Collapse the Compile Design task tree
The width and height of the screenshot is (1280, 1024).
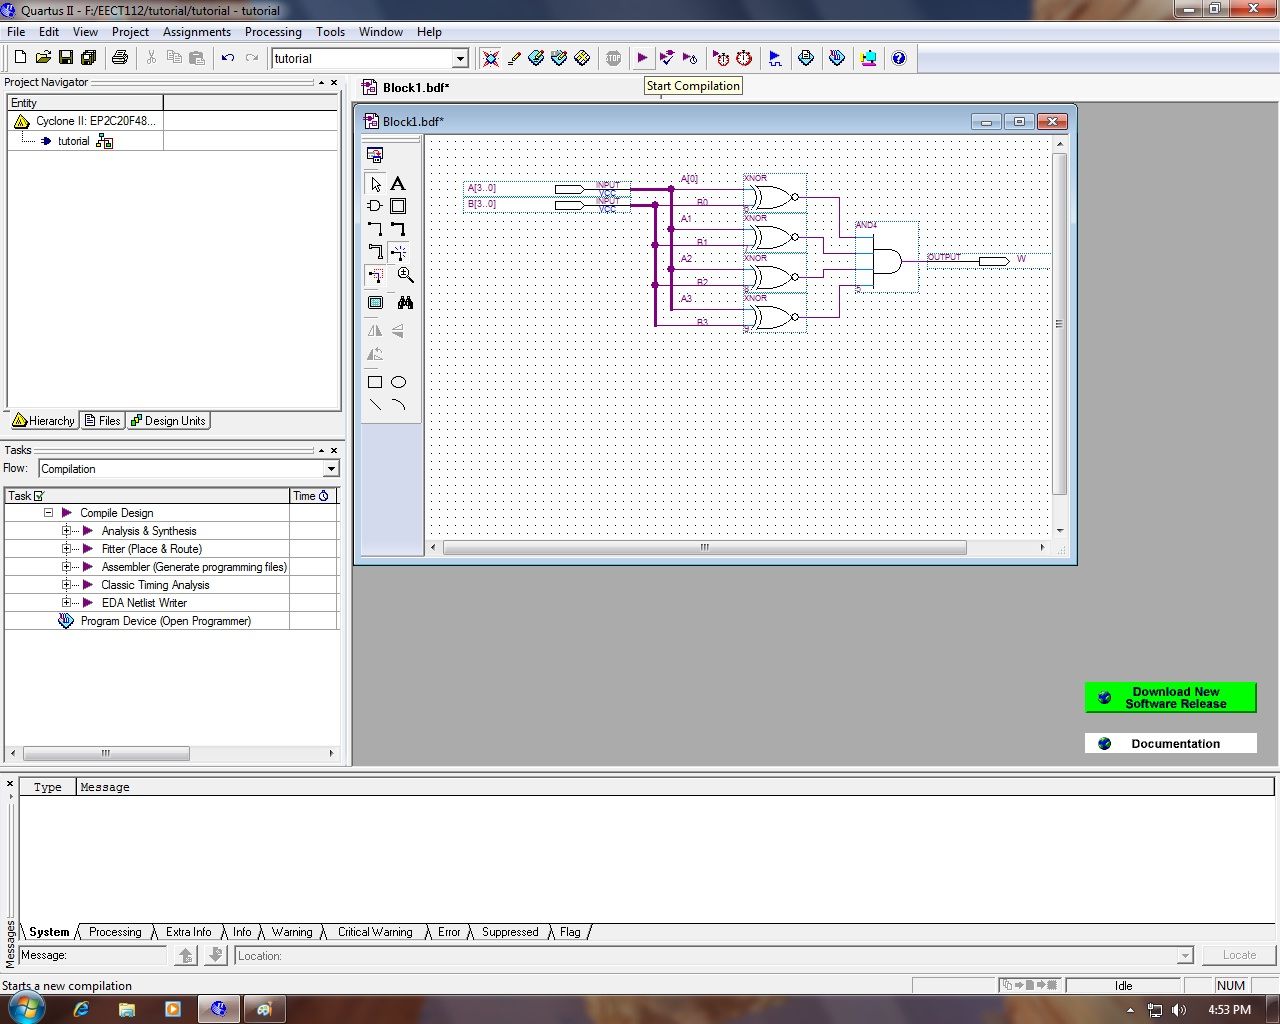click(48, 512)
